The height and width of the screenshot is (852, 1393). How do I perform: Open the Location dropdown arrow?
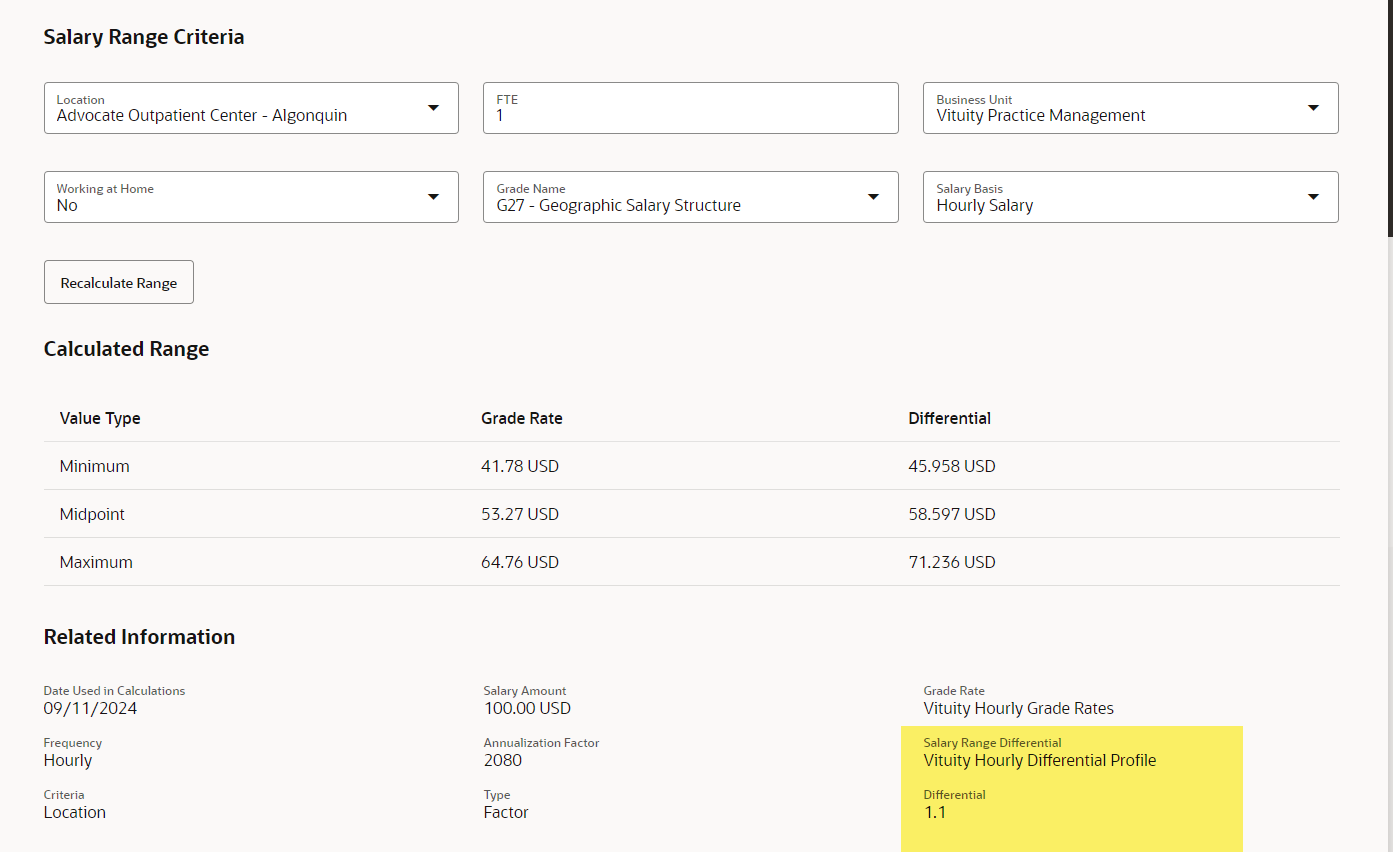(x=433, y=108)
